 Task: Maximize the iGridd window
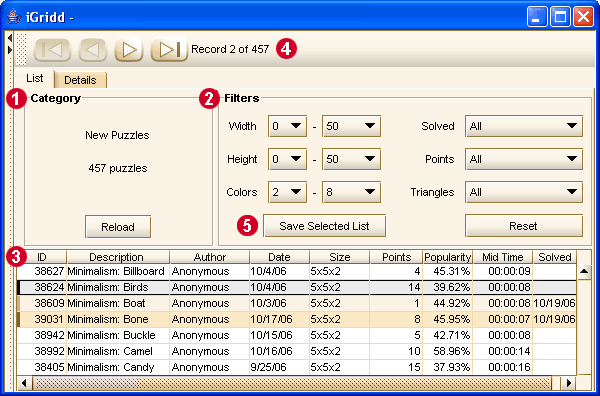(x=560, y=16)
